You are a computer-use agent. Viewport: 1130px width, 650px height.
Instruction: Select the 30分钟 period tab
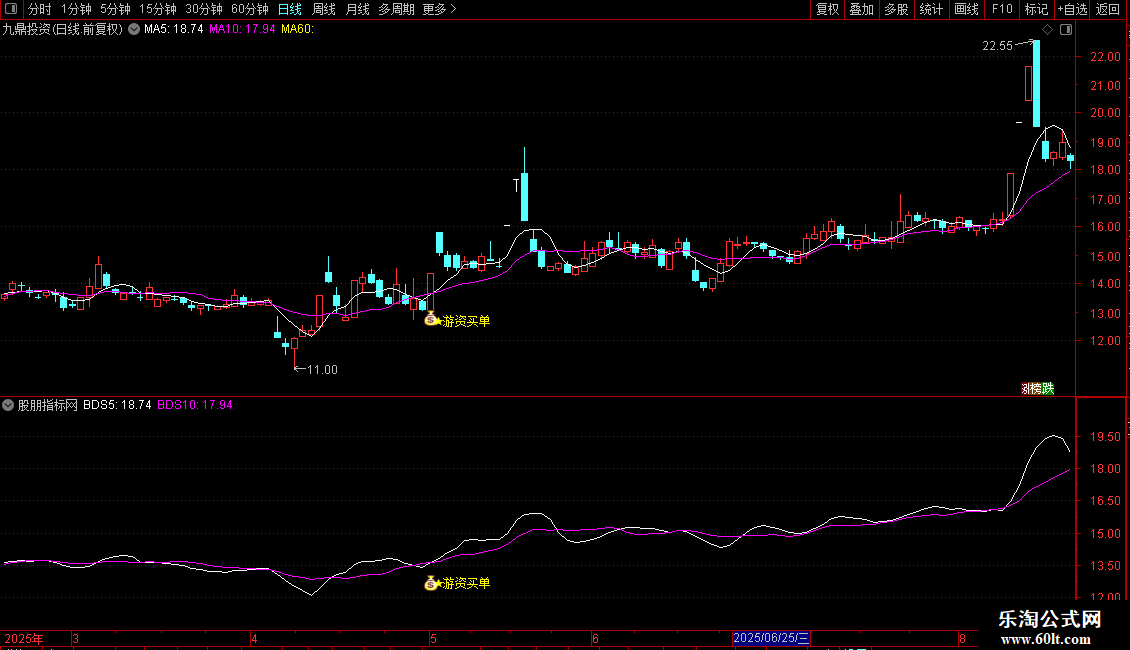coord(204,9)
